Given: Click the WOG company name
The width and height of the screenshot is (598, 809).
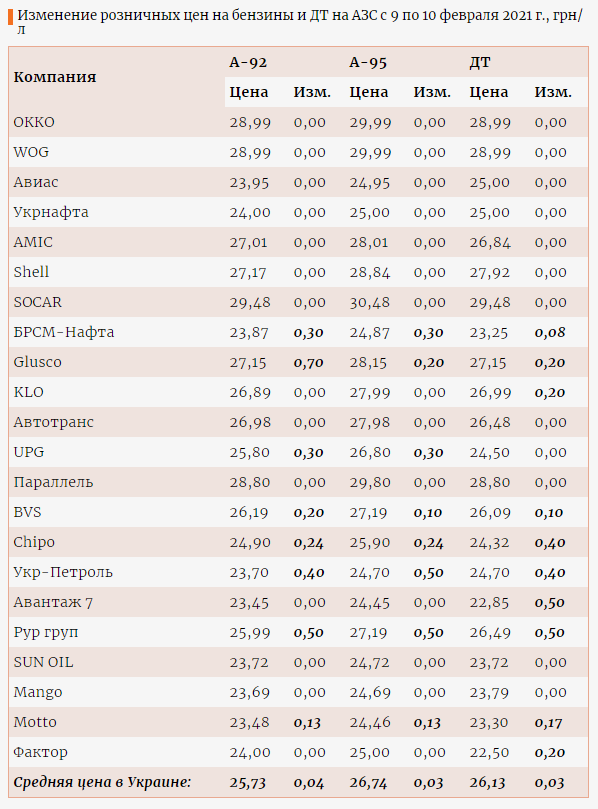Looking at the screenshot, I should tap(31, 152).
